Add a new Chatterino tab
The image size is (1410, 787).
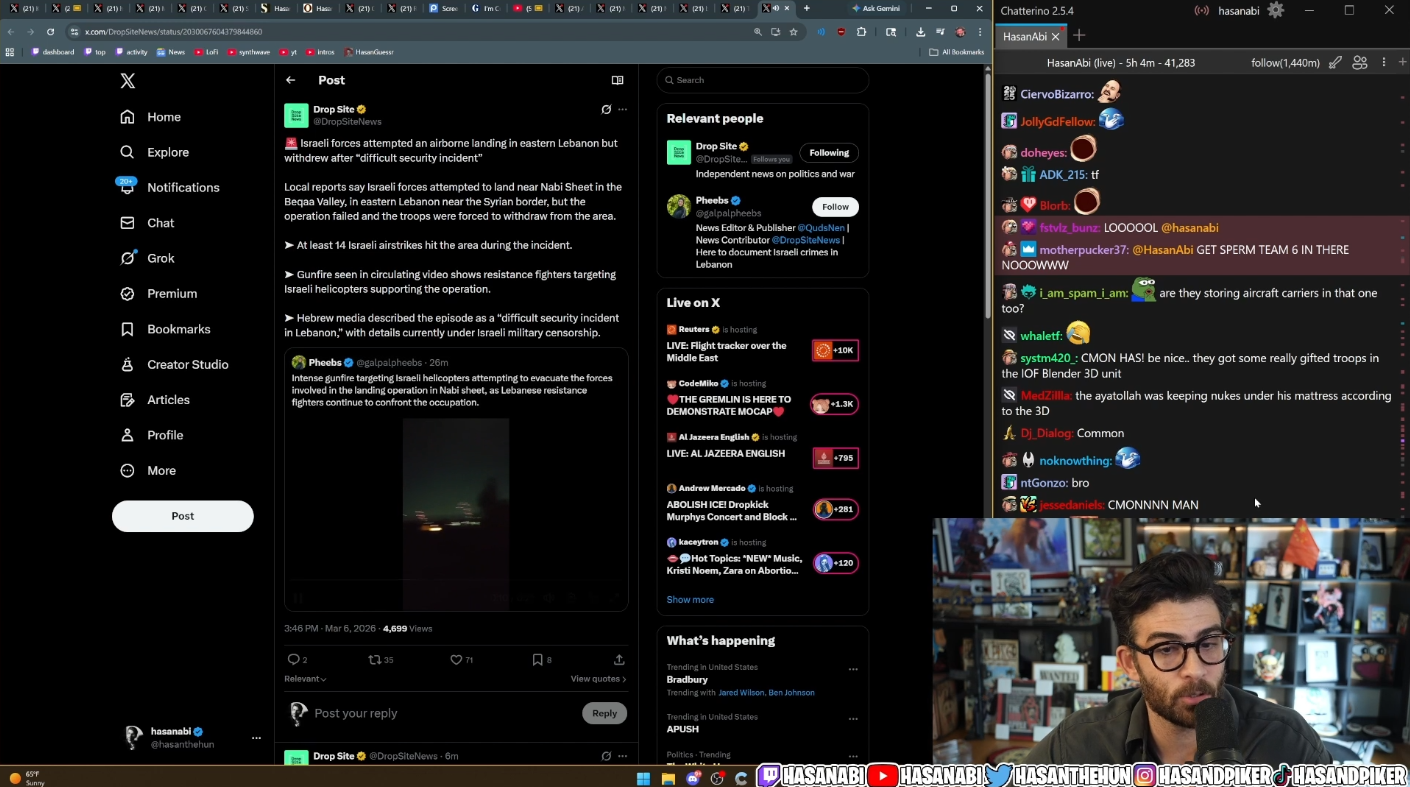(1079, 36)
